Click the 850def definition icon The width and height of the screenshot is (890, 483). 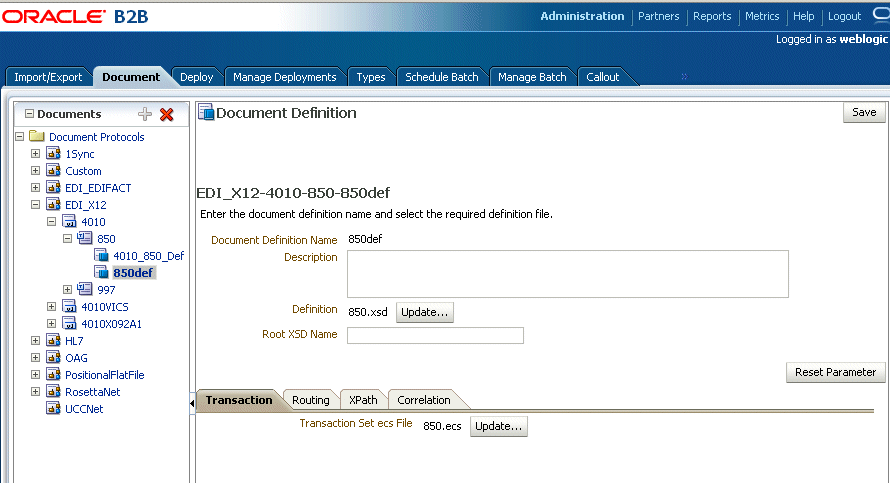pos(101,272)
